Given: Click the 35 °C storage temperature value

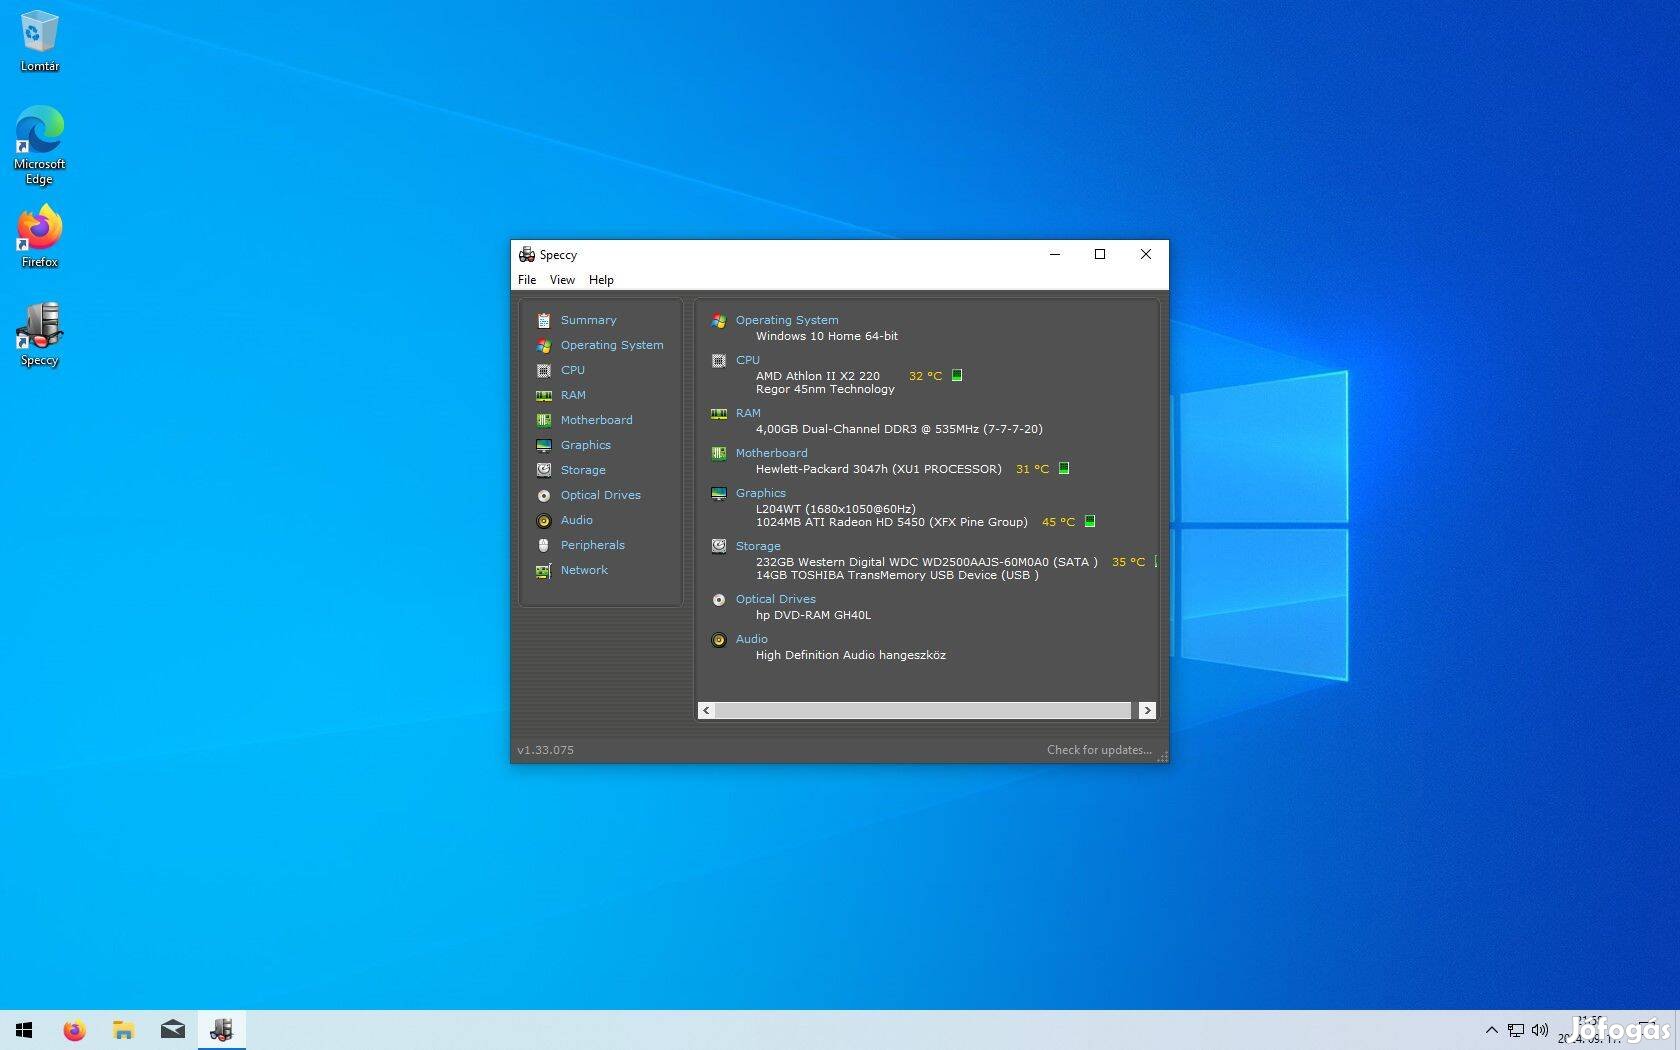Looking at the screenshot, I should click(1128, 562).
